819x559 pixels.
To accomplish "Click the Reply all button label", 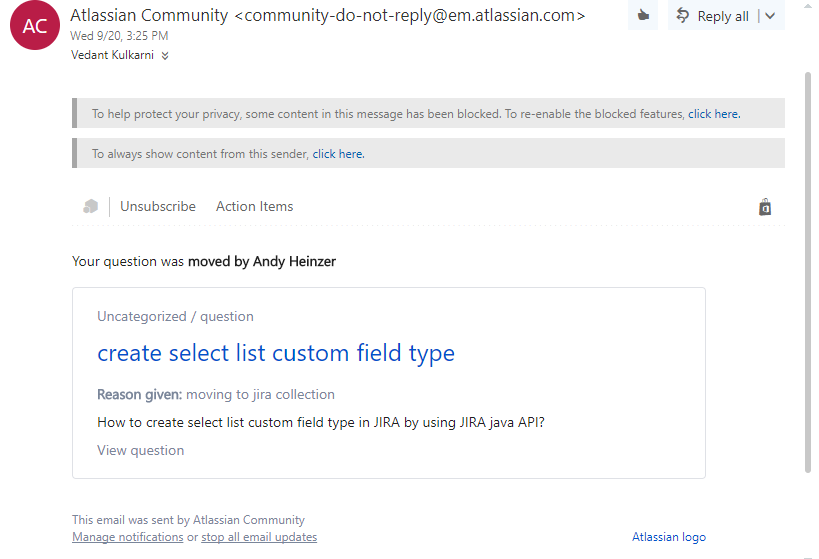I will (x=723, y=16).
